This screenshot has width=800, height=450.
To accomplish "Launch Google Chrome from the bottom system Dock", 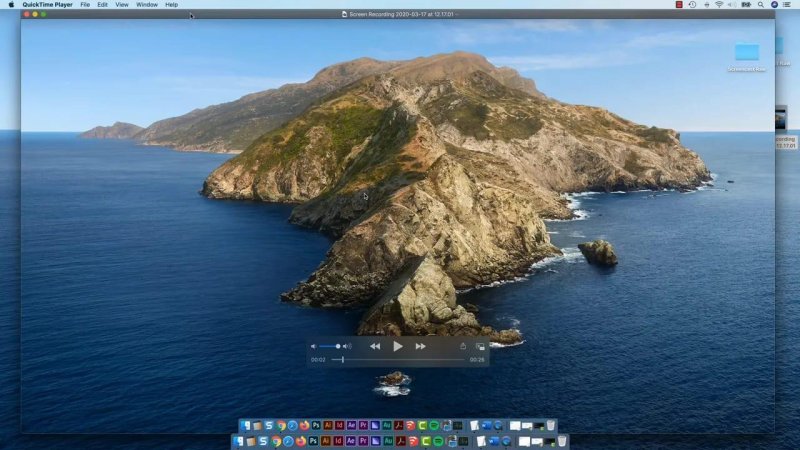I will (276, 441).
